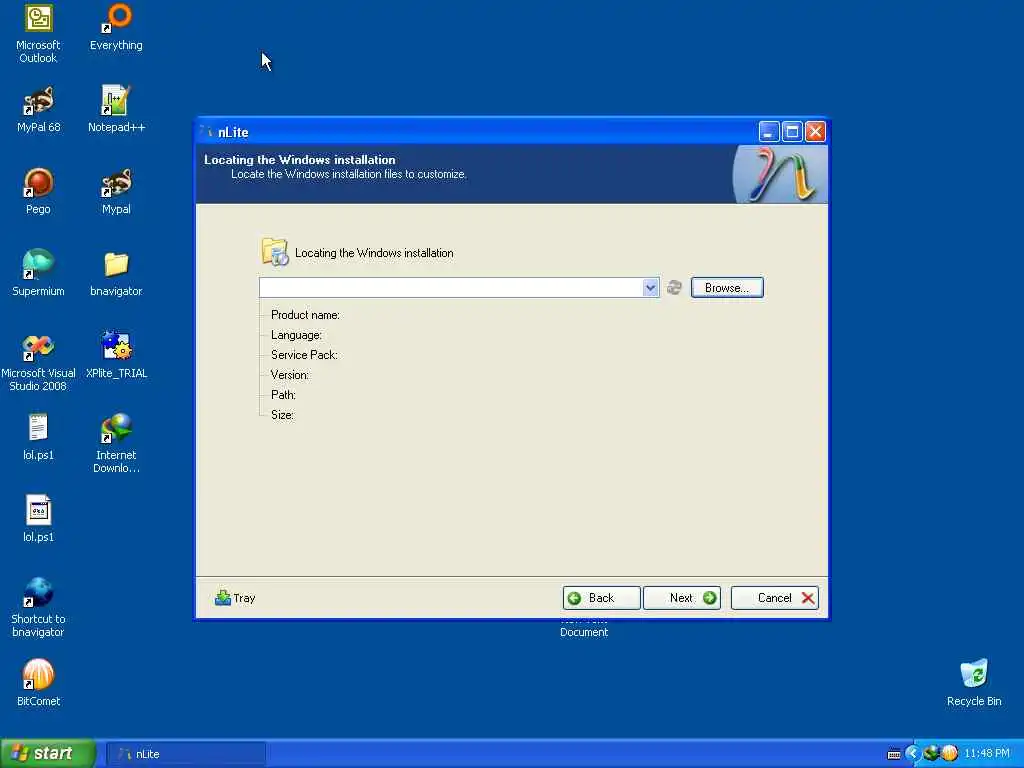Cancel the nLite wizard
This screenshot has width=1024, height=768.
(775, 598)
